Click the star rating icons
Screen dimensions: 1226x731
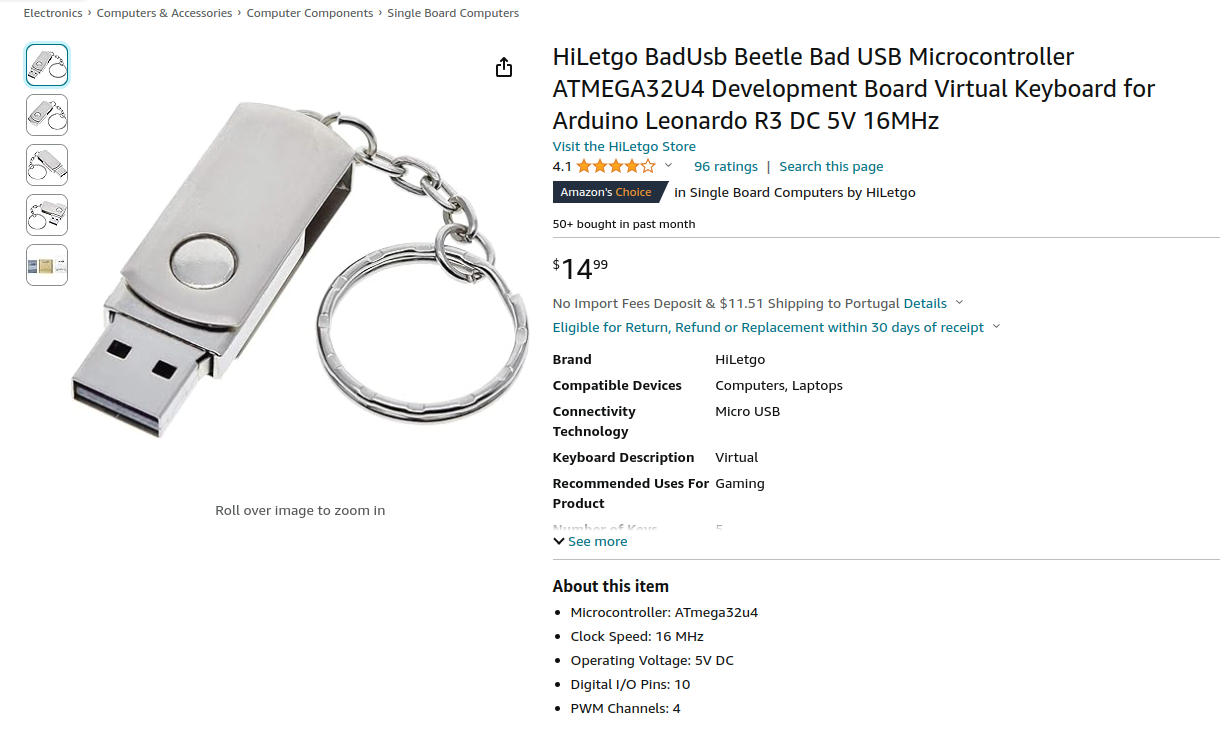(616, 167)
